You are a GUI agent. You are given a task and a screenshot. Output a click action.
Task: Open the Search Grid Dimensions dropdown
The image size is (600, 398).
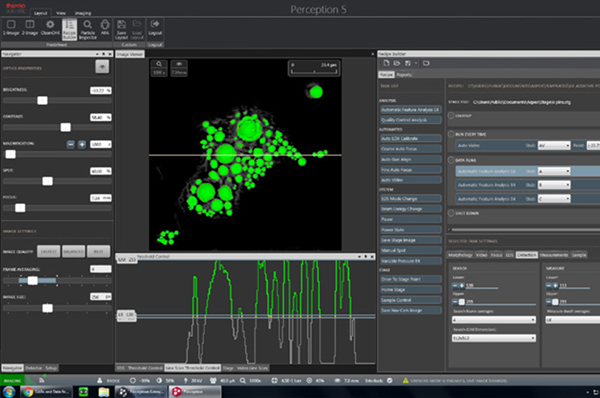[494, 338]
